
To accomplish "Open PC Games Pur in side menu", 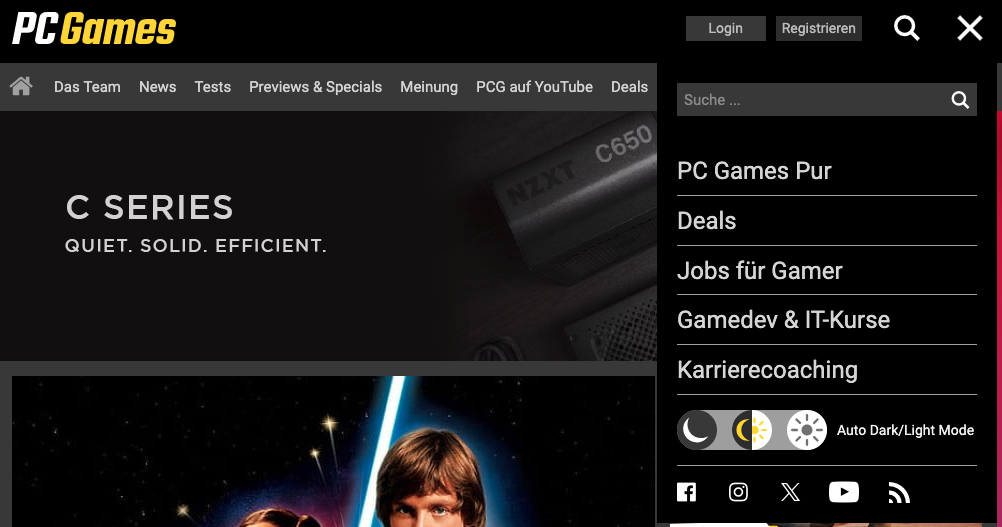I will tap(754, 171).
